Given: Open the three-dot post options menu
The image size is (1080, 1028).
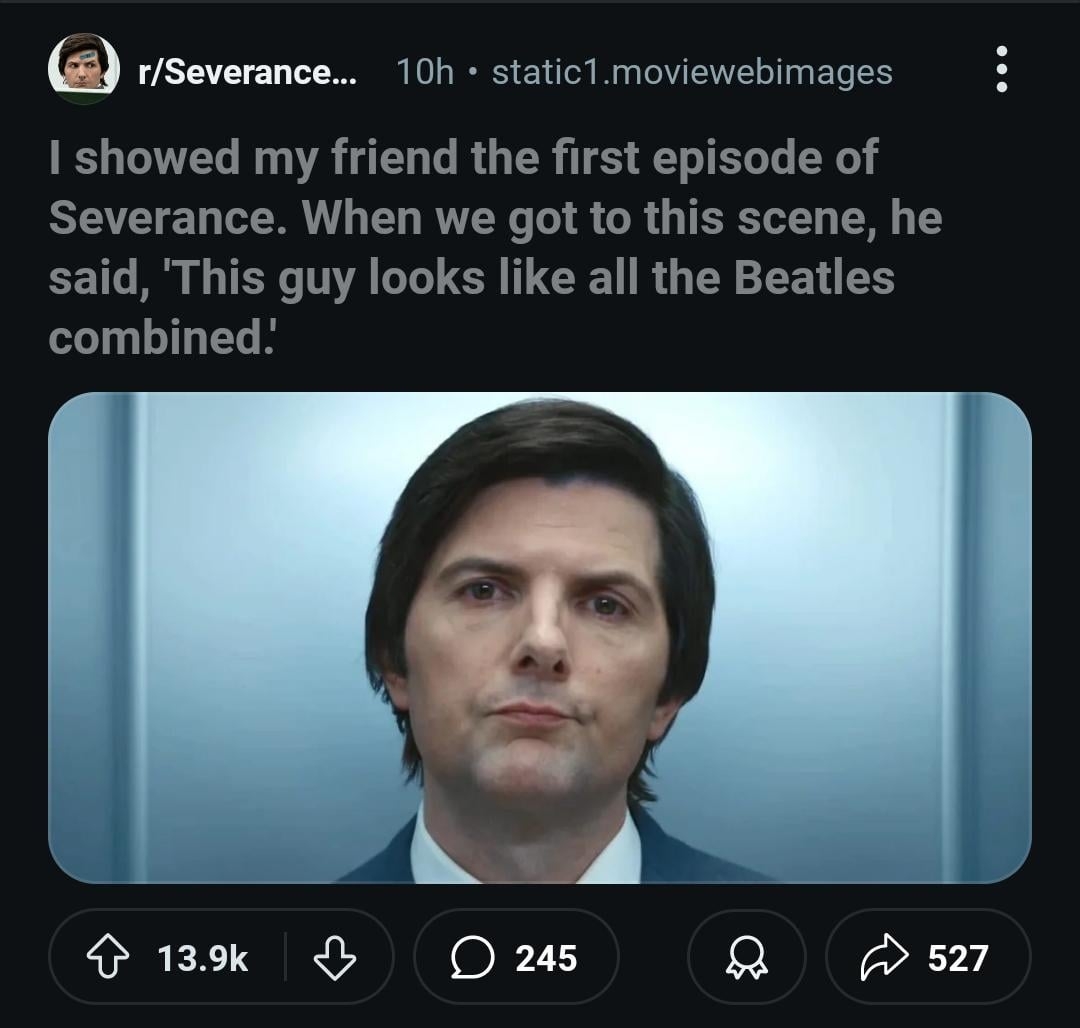Looking at the screenshot, I should point(1001,71).
